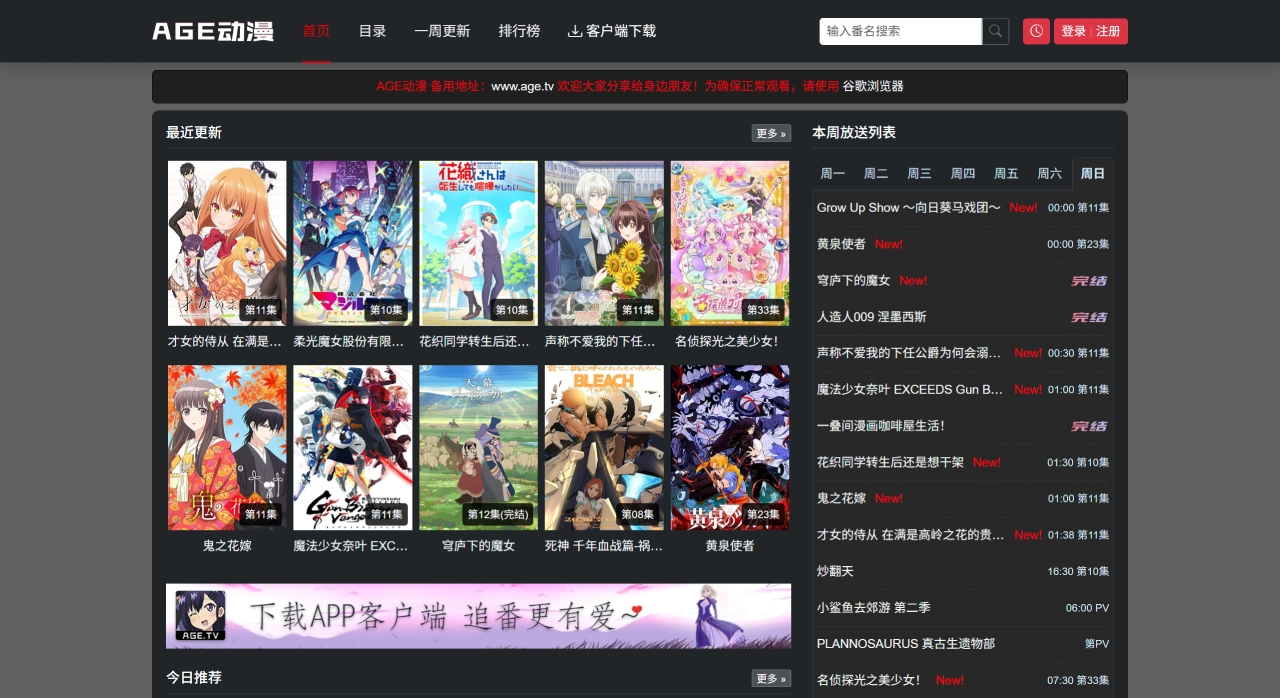Open the 排行榜 navigation item
This screenshot has height=698, width=1280.
coord(519,31)
